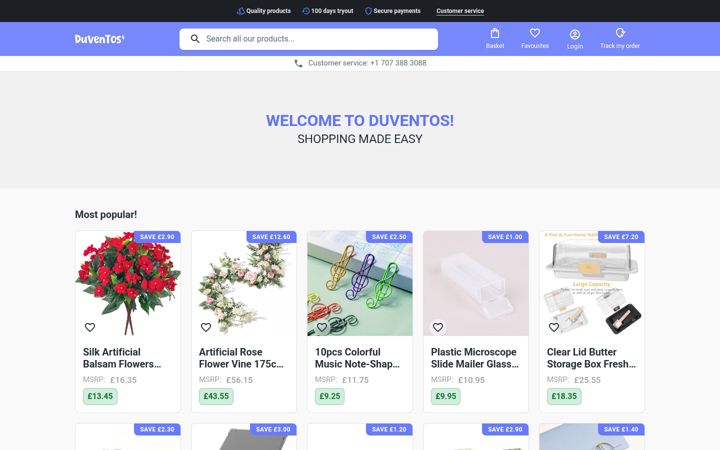Favourite the Silk Artificial Balsam Flowers heart
The height and width of the screenshot is (450, 720).
tap(90, 327)
